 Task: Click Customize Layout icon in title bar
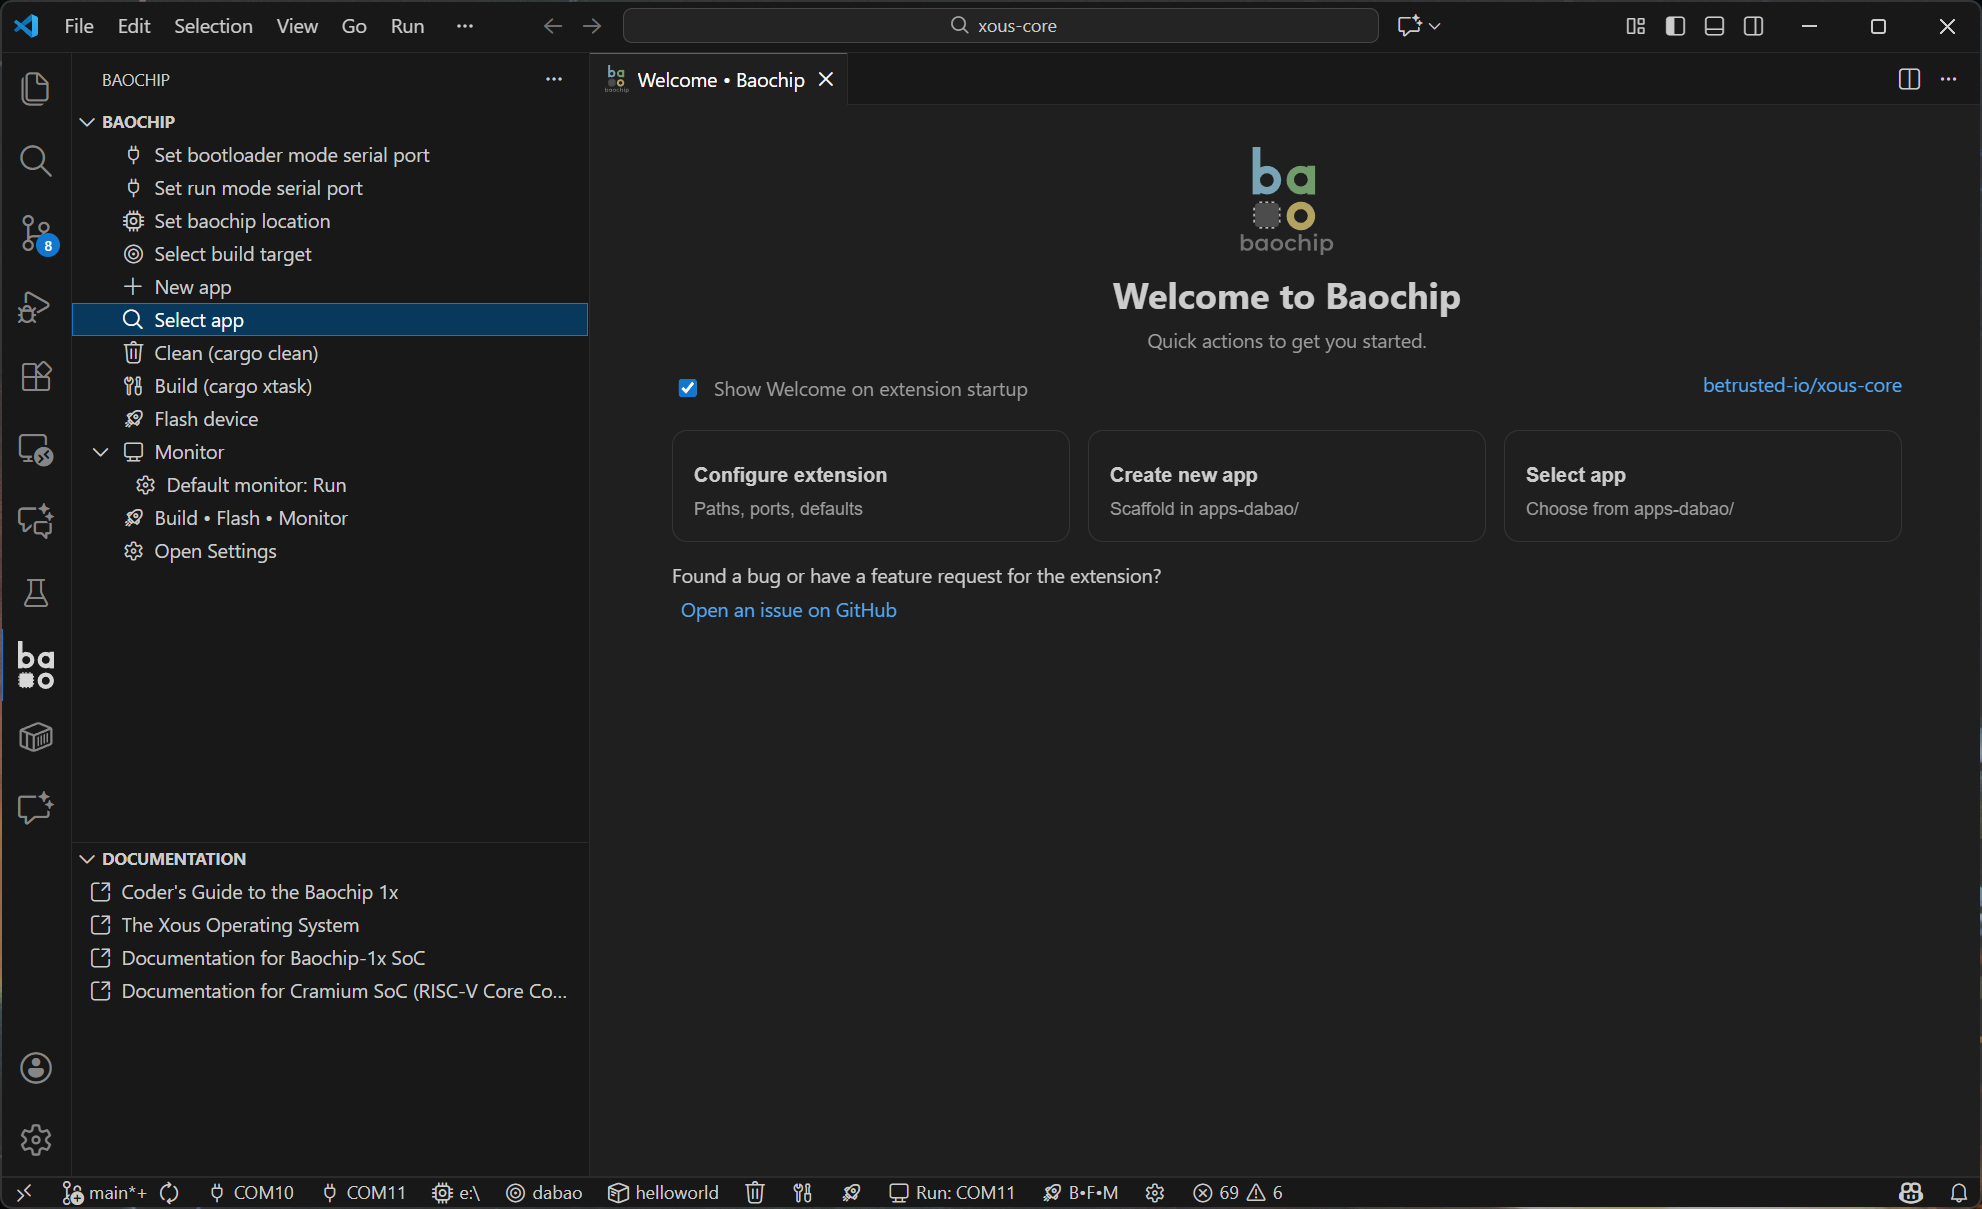(1636, 26)
